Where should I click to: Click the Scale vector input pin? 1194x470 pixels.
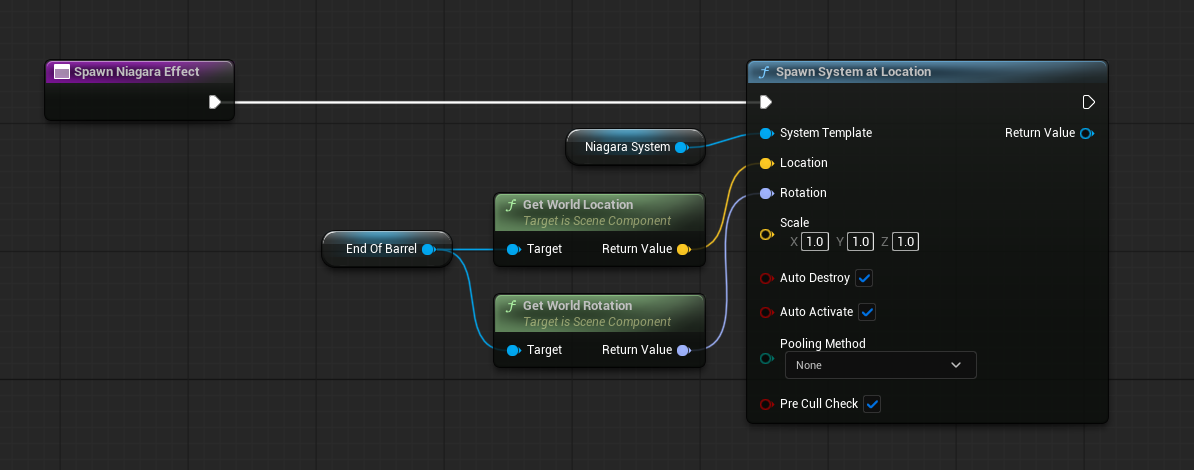(x=766, y=235)
